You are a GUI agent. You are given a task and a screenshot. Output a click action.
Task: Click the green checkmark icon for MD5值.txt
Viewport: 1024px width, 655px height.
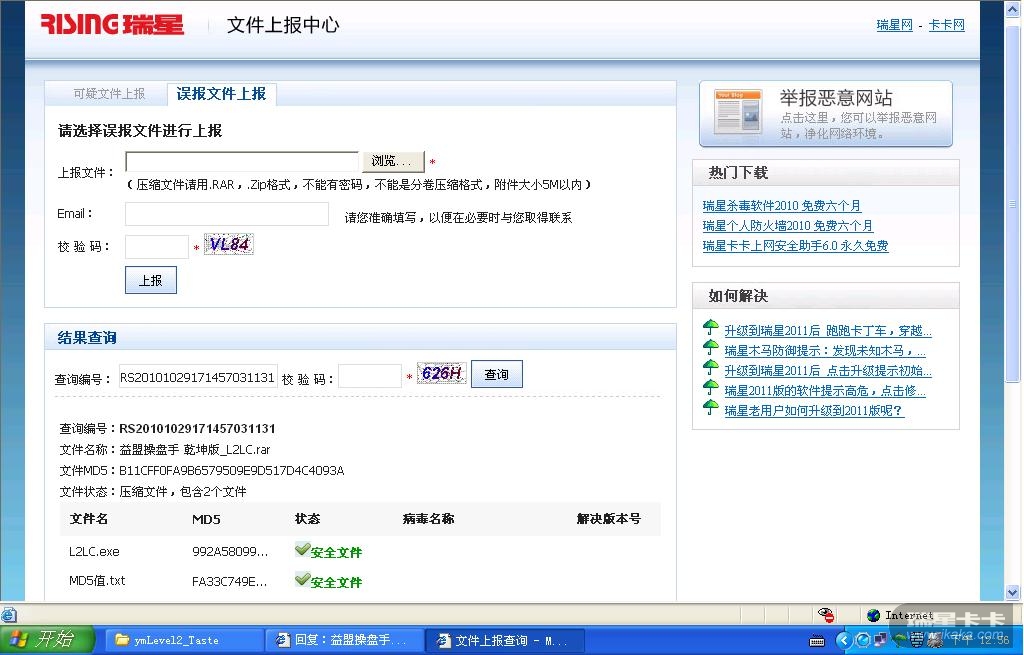coord(302,579)
